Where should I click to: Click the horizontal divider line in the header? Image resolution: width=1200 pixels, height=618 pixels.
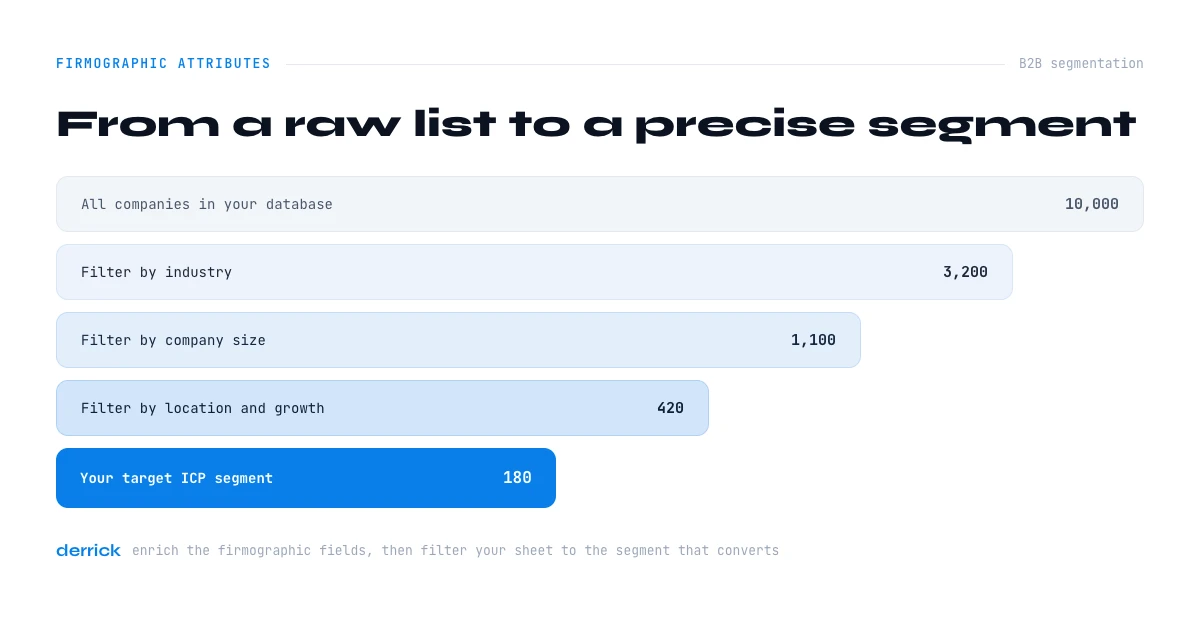pyautogui.click(x=645, y=64)
